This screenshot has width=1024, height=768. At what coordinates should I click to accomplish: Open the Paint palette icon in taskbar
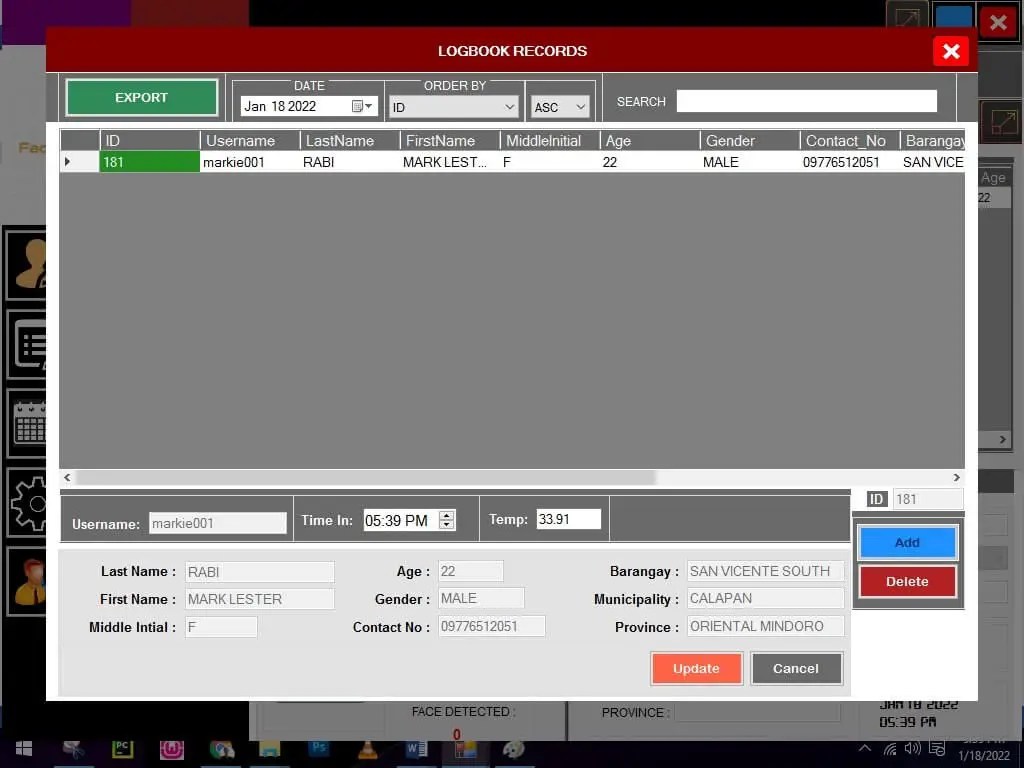click(513, 749)
